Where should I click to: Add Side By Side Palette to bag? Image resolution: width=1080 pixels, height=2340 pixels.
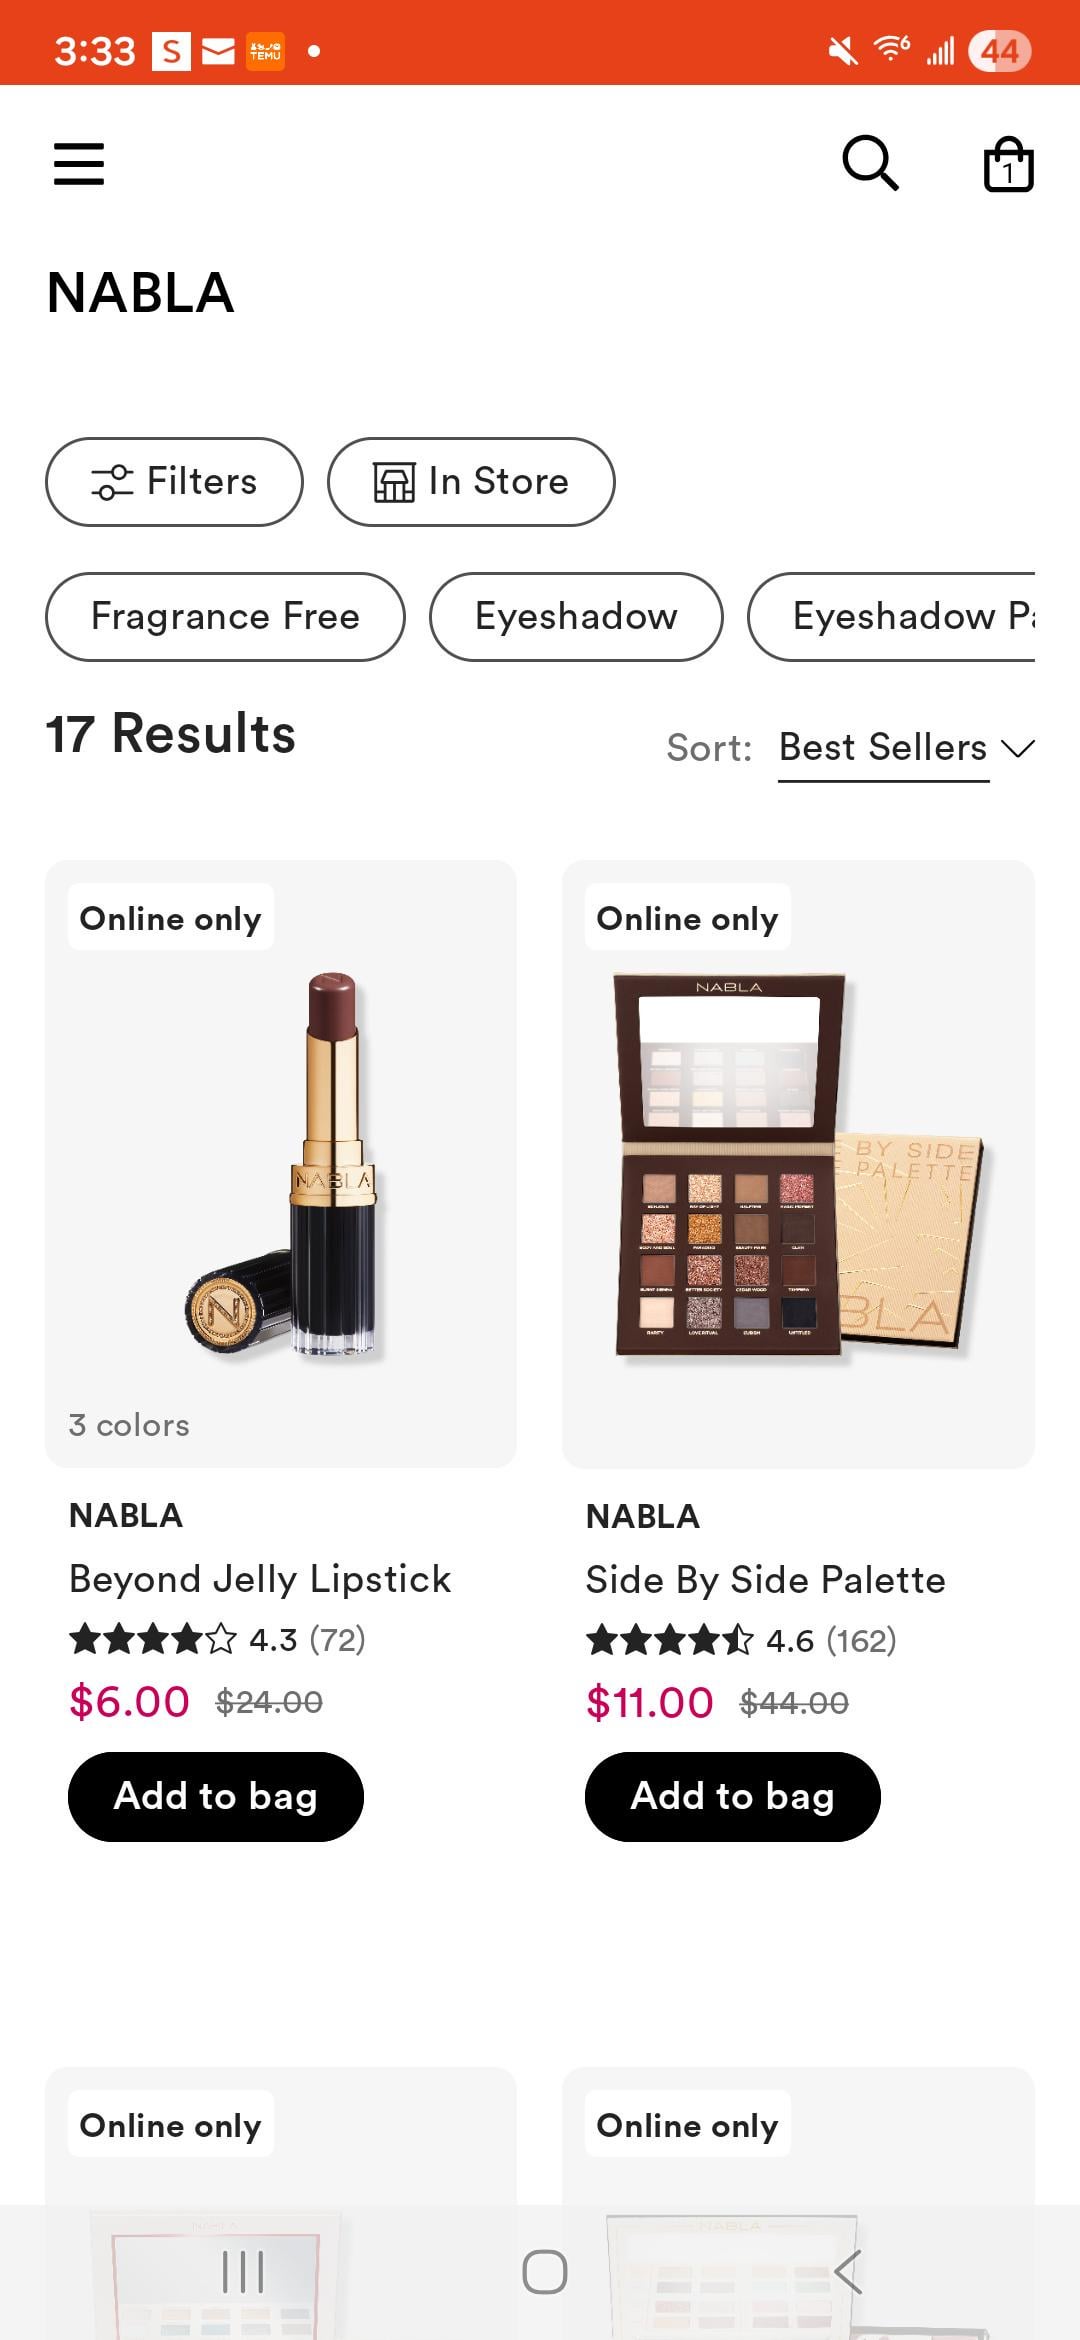pyautogui.click(x=732, y=1797)
